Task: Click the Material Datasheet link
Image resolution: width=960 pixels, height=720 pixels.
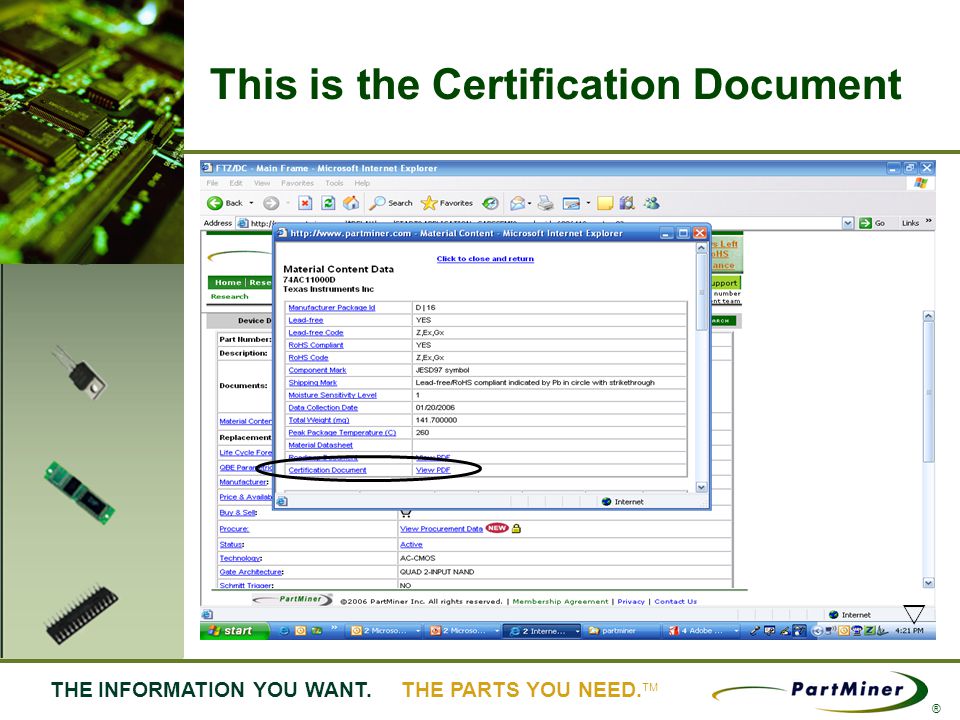Action: point(320,445)
